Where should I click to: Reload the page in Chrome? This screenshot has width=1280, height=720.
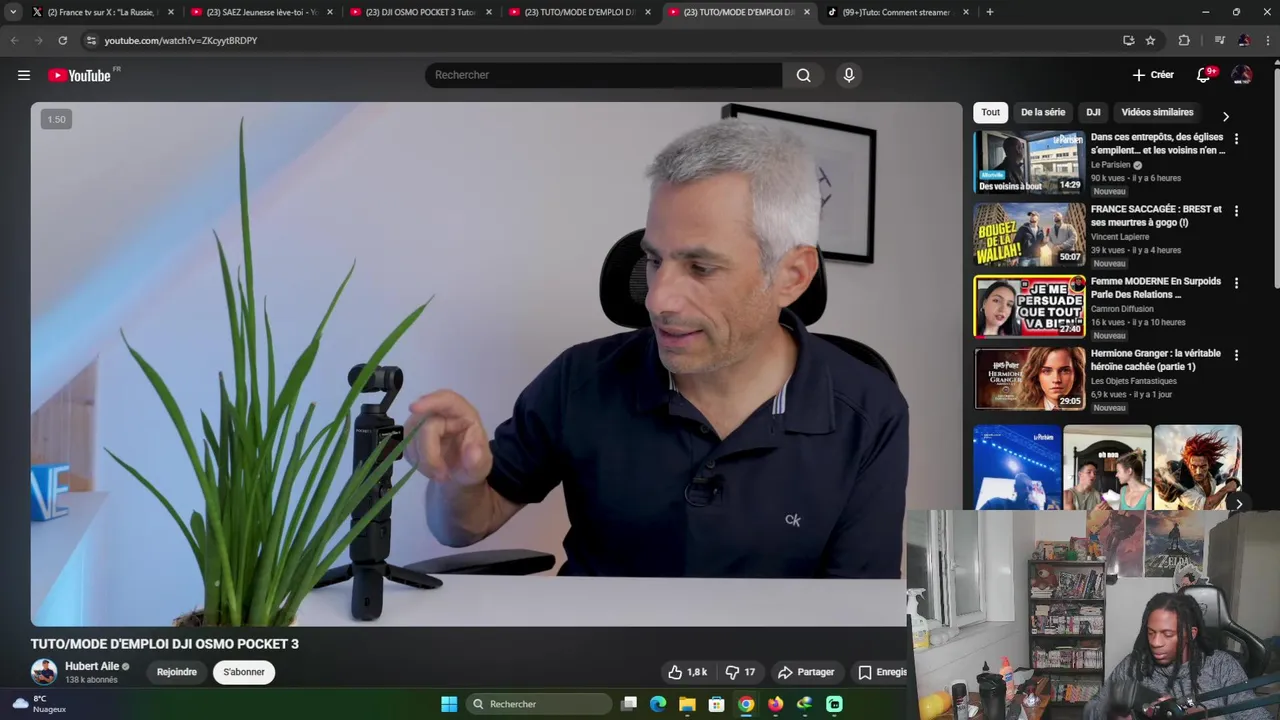[x=62, y=40]
